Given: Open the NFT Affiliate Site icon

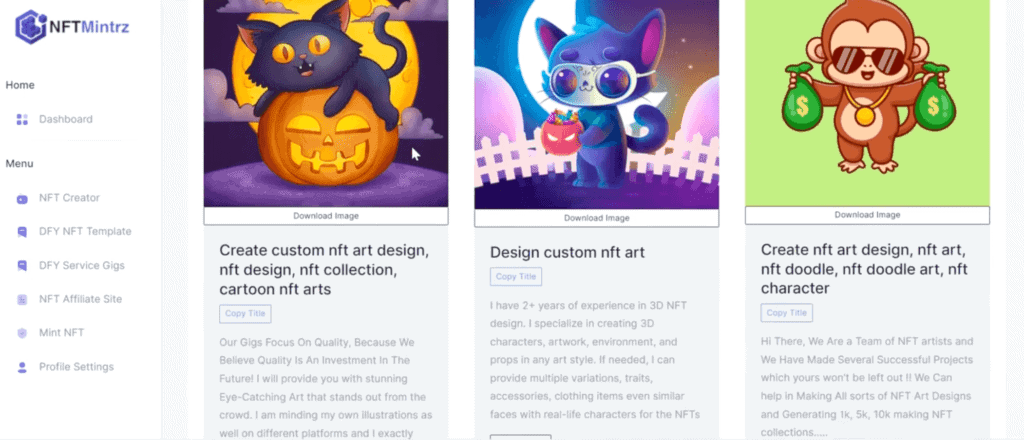Looking at the screenshot, I should [22, 300].
